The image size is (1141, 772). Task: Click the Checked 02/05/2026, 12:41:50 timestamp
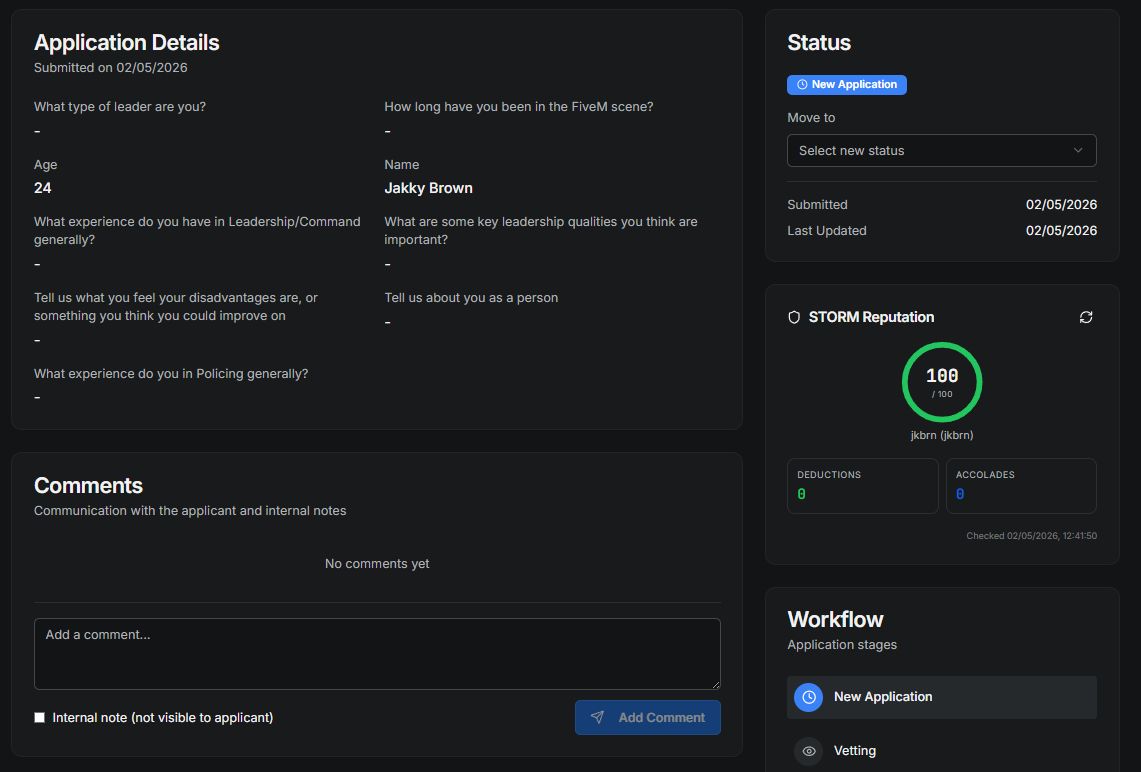1031,536
